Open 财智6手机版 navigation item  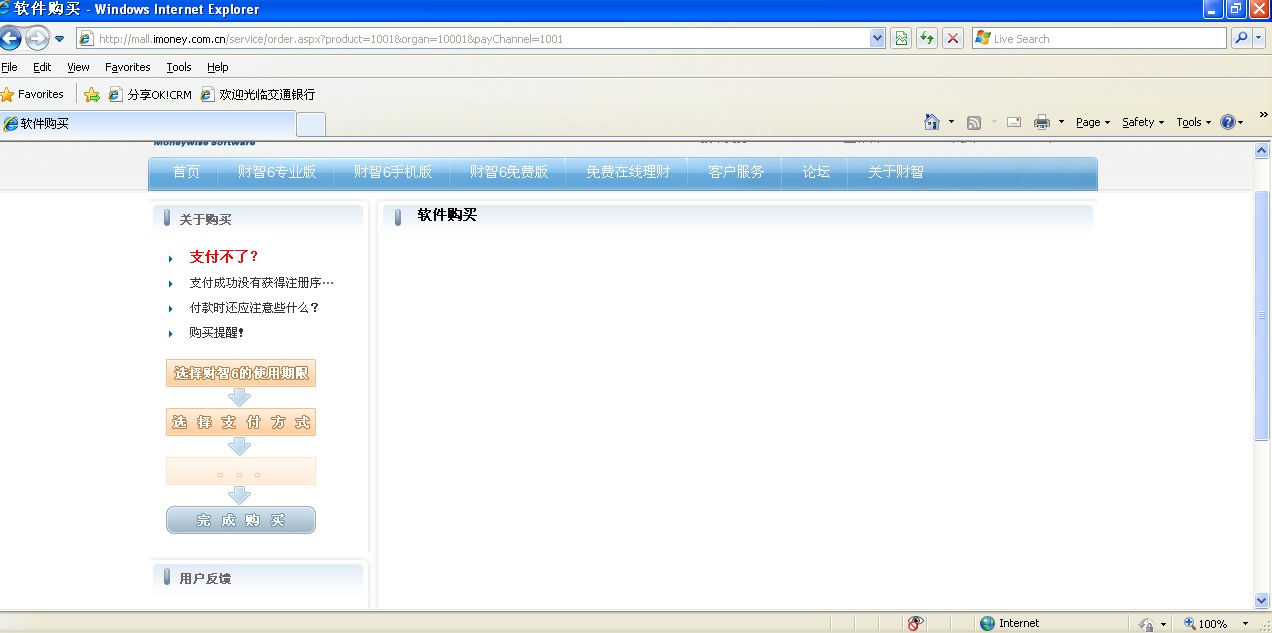pyautogui.click(x=393, y=172)
